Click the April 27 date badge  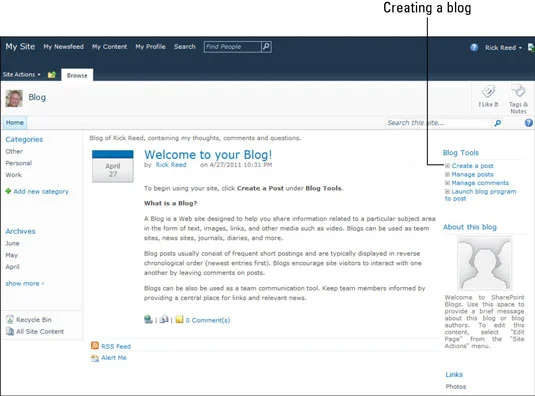coord(113,166)
